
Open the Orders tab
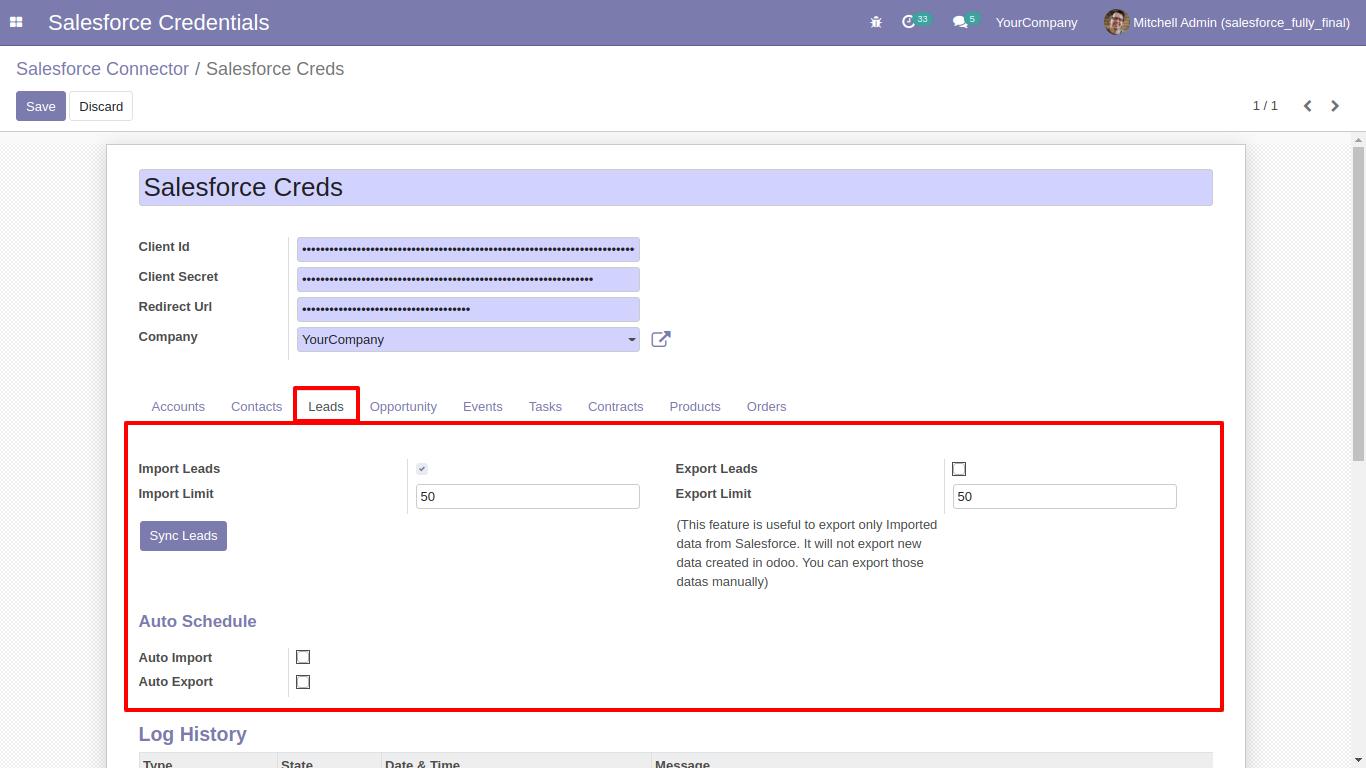tap(766, 406)
